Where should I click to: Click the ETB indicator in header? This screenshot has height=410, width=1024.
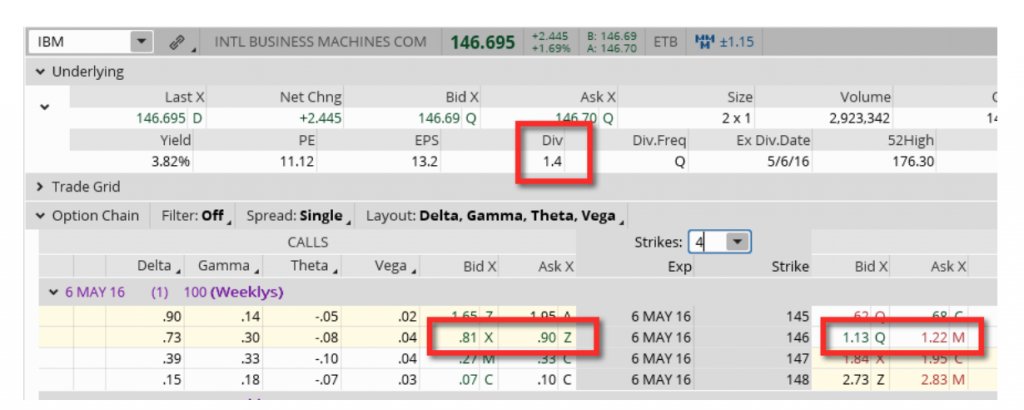click(x=665, y=42)
